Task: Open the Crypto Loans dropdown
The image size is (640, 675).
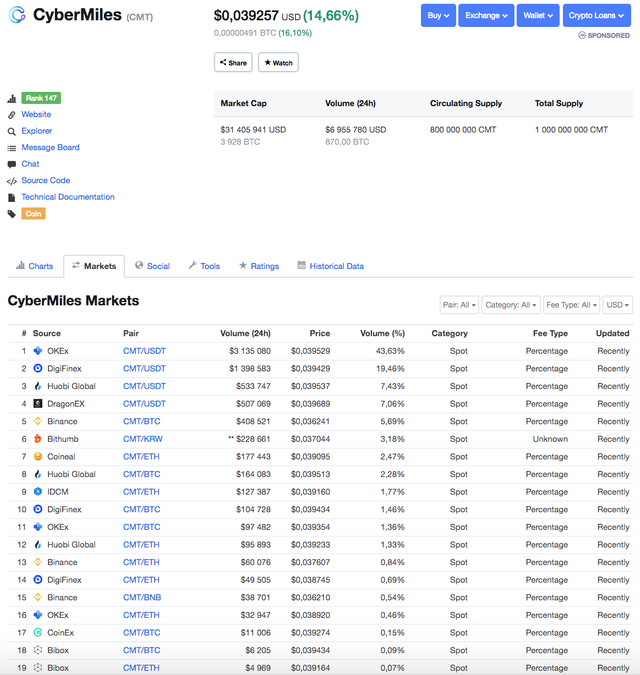Action: (x=597, y=15)
